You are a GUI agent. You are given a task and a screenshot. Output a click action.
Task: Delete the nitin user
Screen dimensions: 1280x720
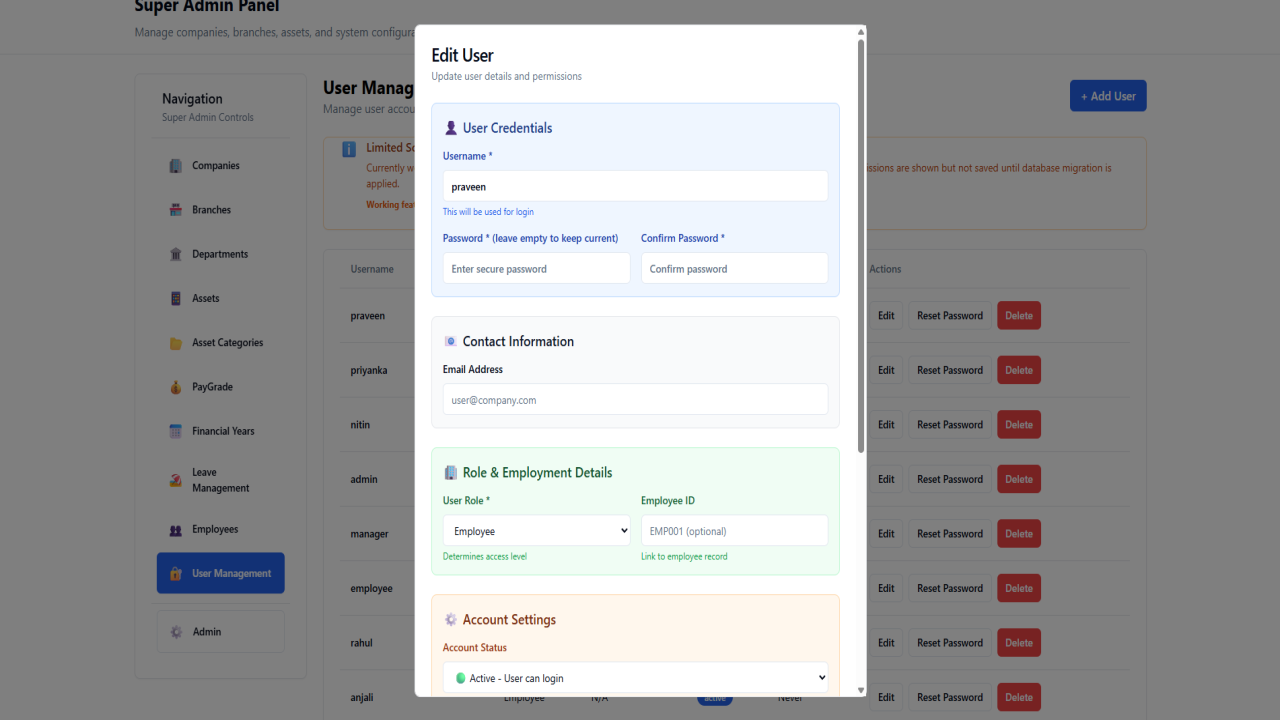pos(1019,425)
